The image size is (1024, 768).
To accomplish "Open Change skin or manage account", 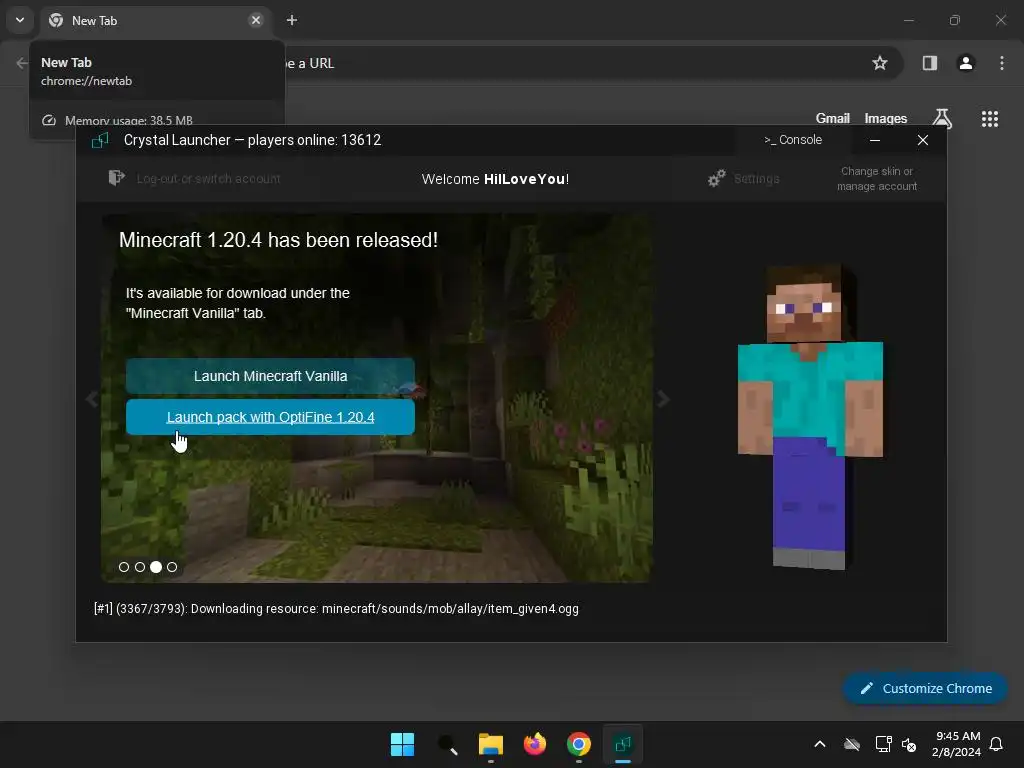I will tap(876, 178).
